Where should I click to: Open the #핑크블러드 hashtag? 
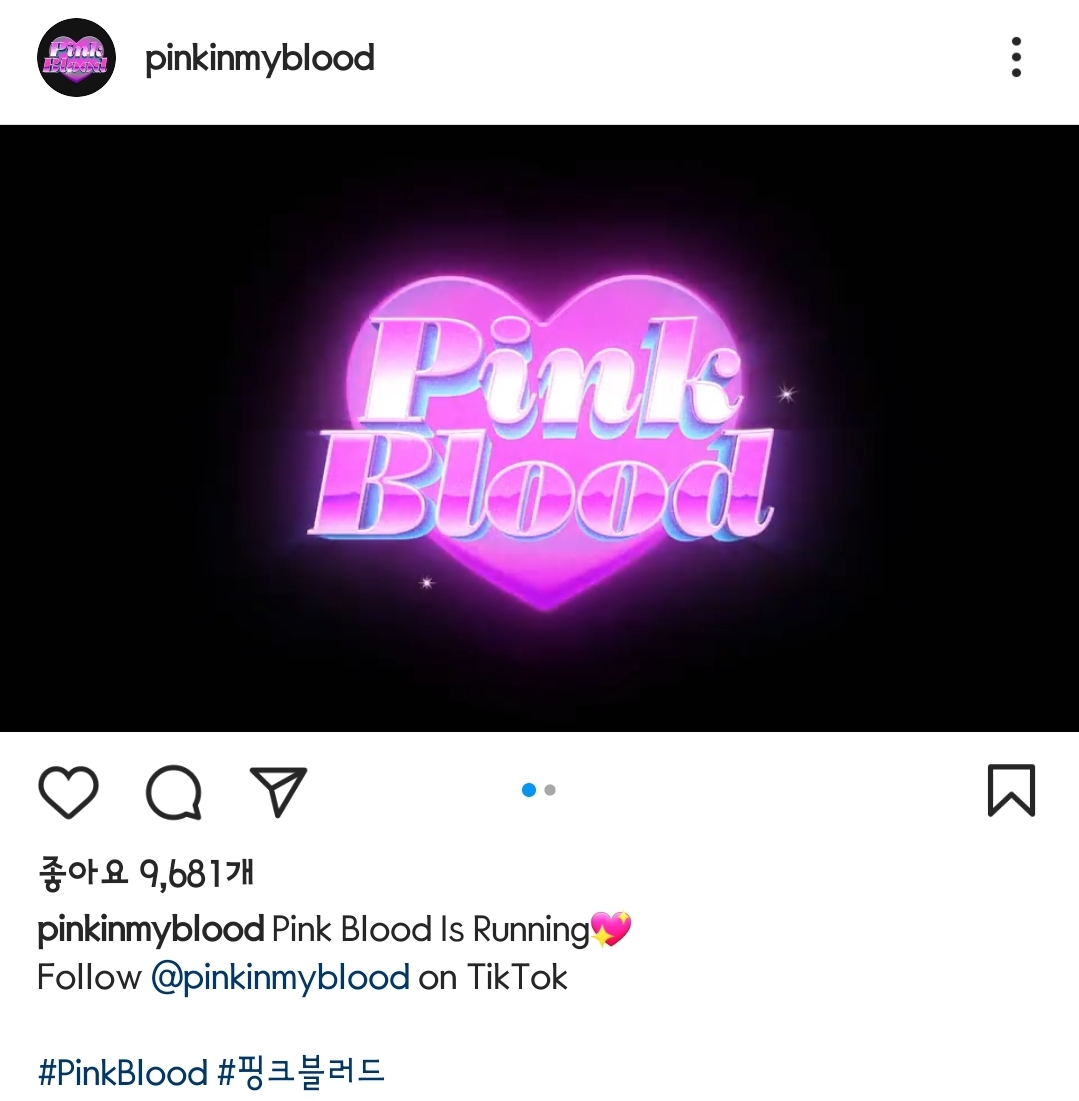(x=302, y=1072)
